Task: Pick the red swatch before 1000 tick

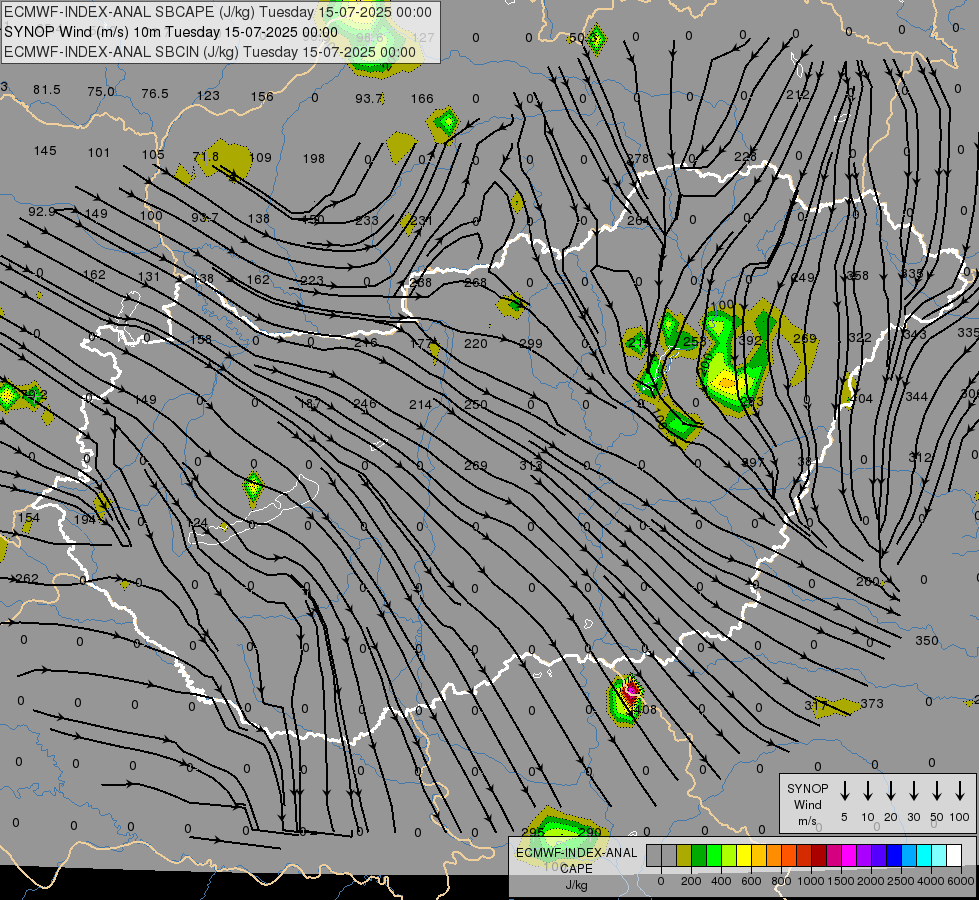Action: pyautogui.click(x=804, y=855)
